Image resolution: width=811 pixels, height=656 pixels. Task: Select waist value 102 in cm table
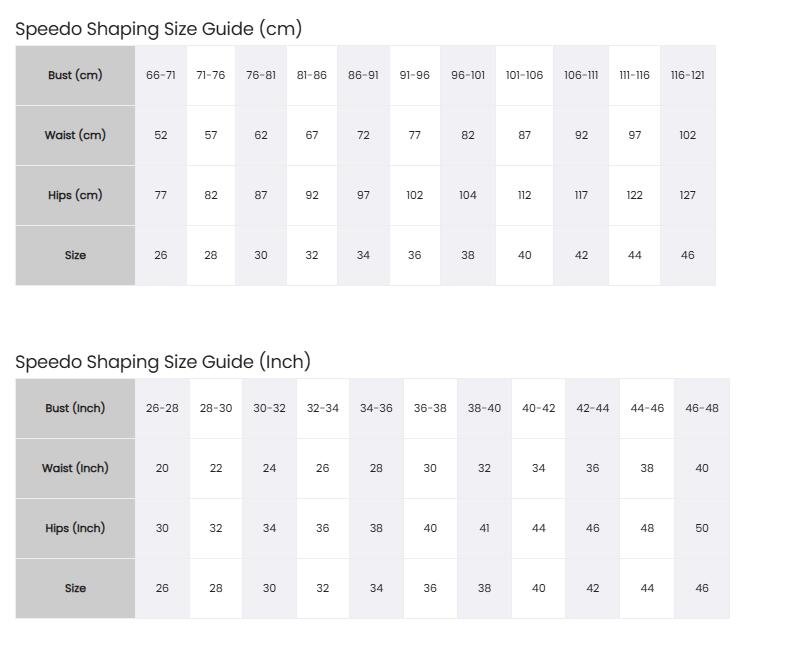point(687,135)
